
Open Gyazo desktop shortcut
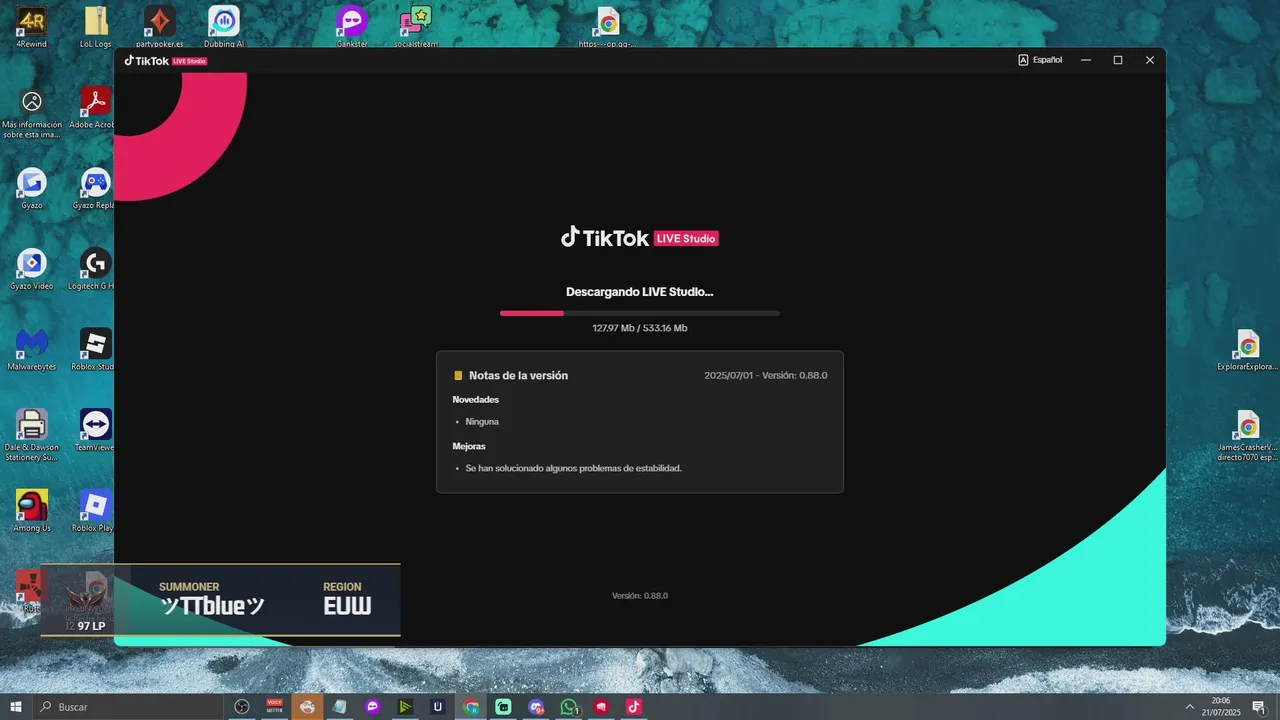pos(32,188)
